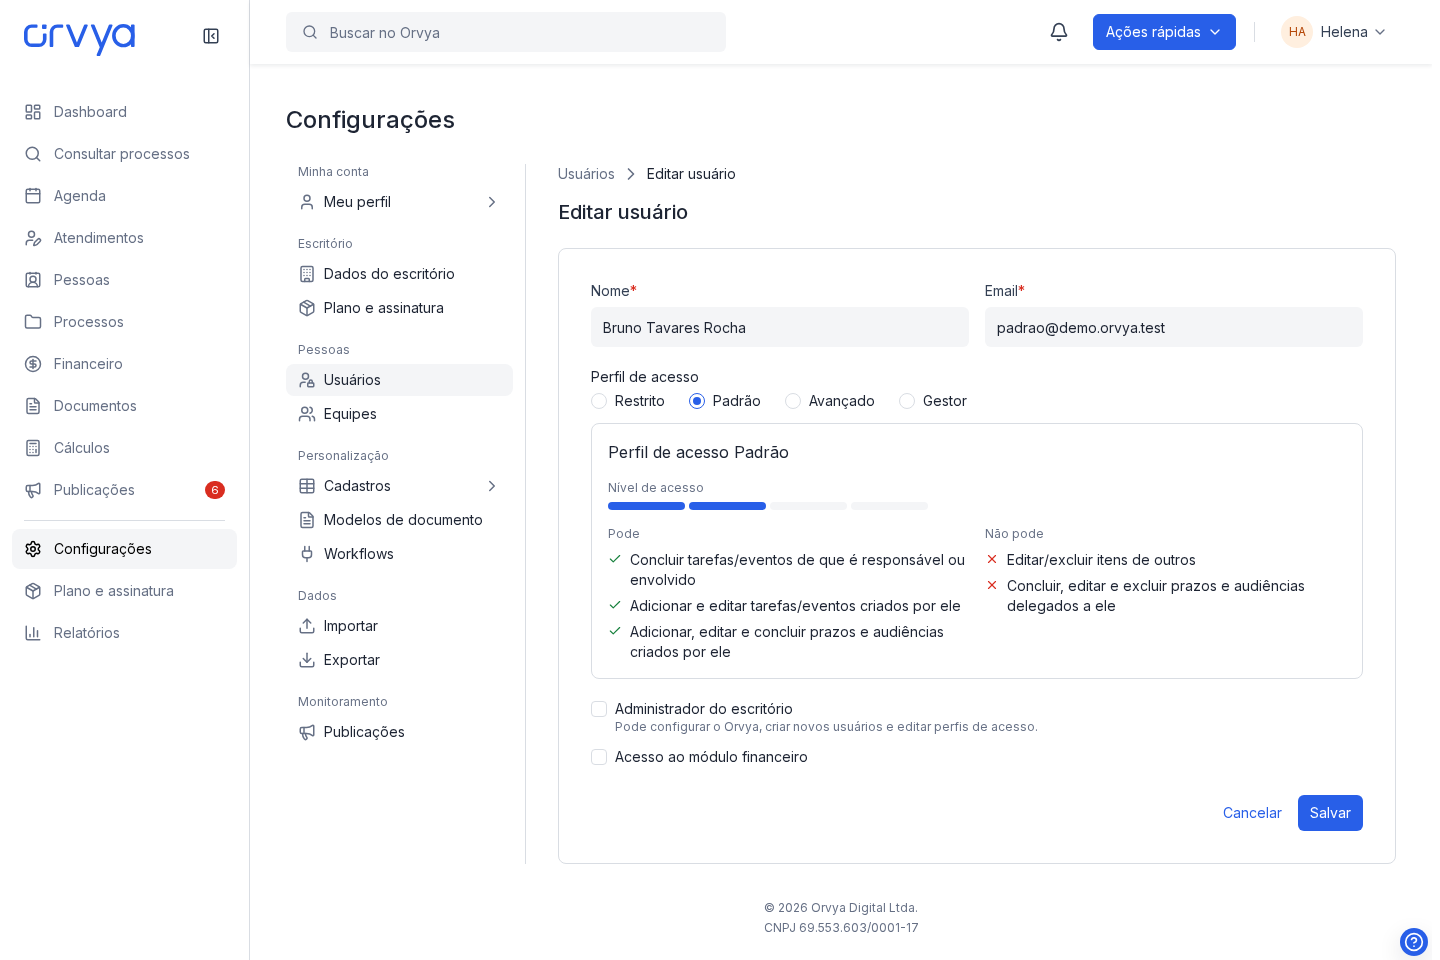Select the Padrão access profile
The image size is (1440, 960).
[697, 401]
